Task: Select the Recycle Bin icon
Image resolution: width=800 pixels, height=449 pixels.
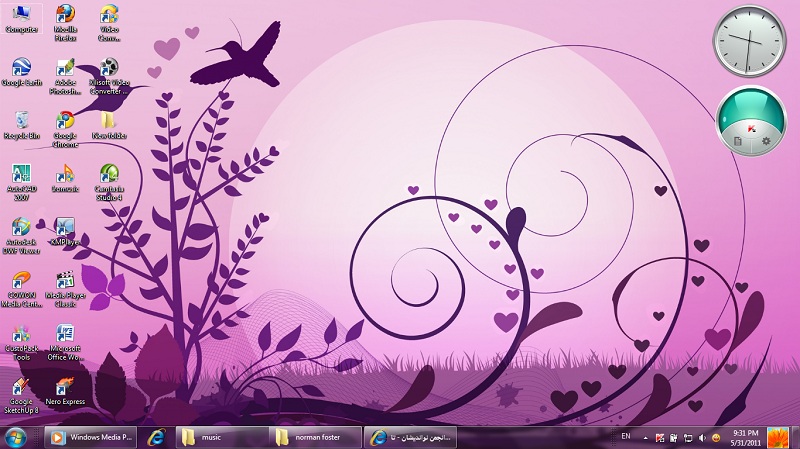Action: tap(21, 123)
